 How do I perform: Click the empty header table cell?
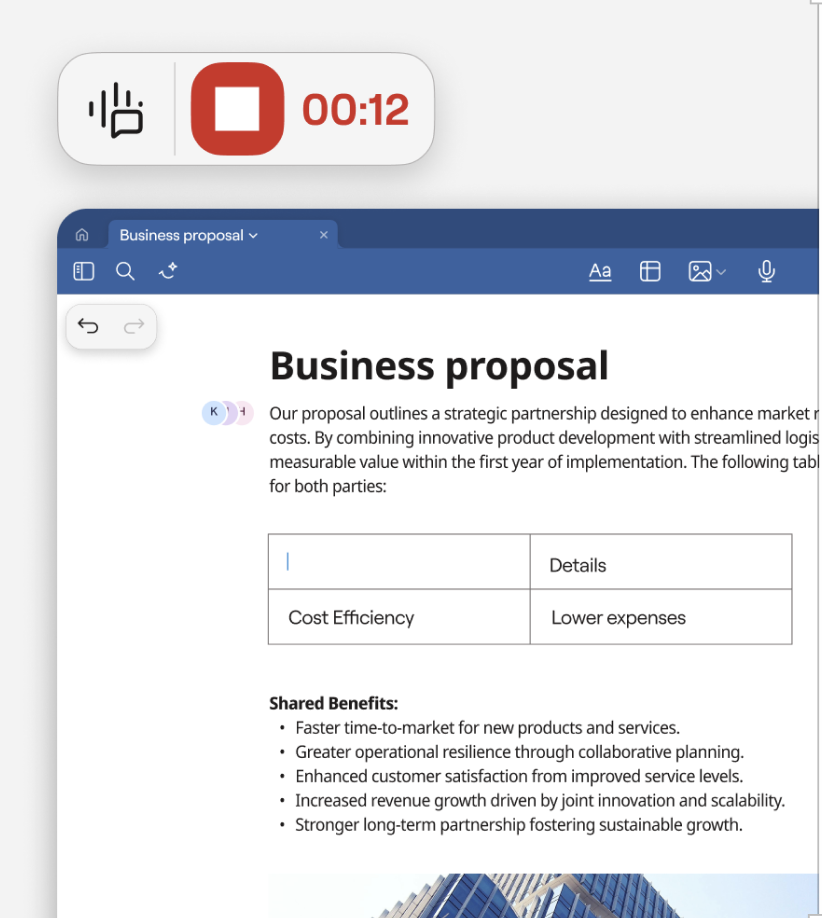click(x=399, y=561)
